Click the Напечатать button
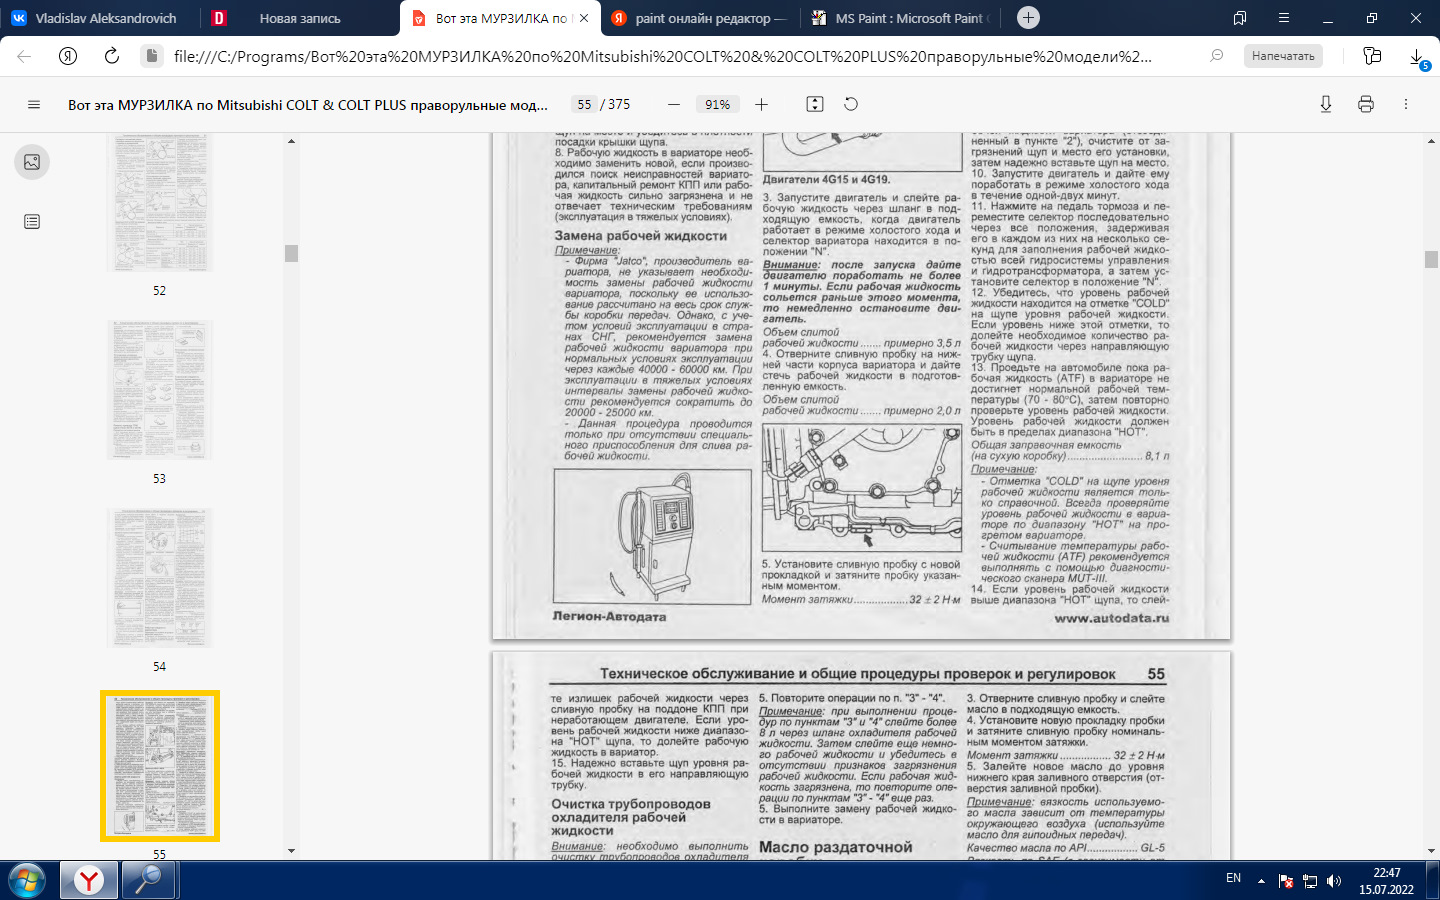 pyautogui.click(x=1283, y=56)
